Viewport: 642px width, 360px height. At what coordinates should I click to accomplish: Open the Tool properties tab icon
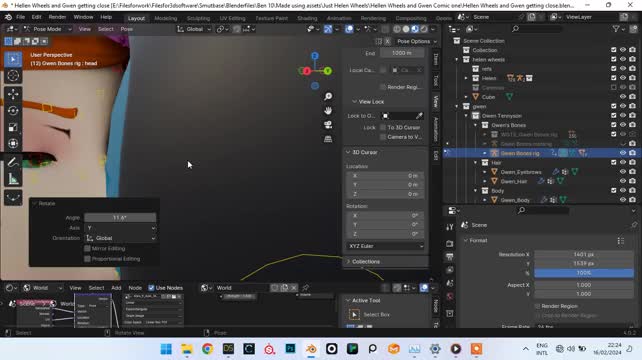coord(450,227)
